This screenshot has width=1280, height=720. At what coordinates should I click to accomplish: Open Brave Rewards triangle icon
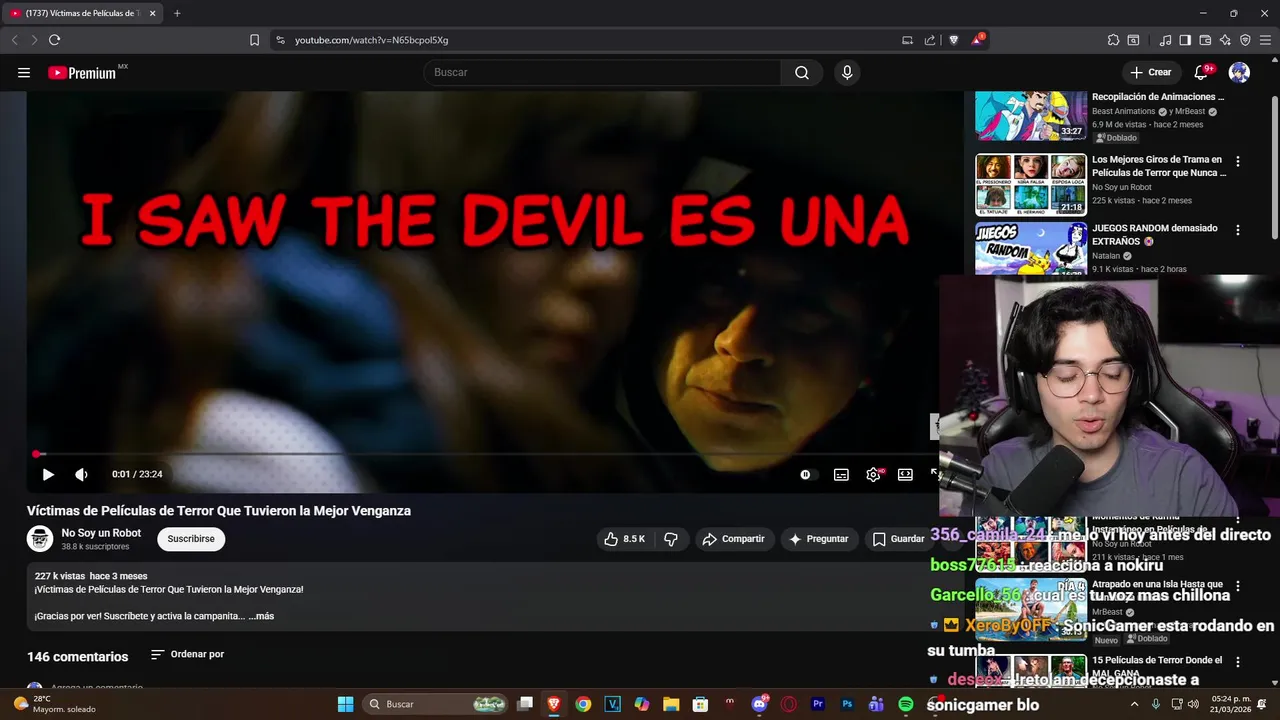click(x=978, y=40)
